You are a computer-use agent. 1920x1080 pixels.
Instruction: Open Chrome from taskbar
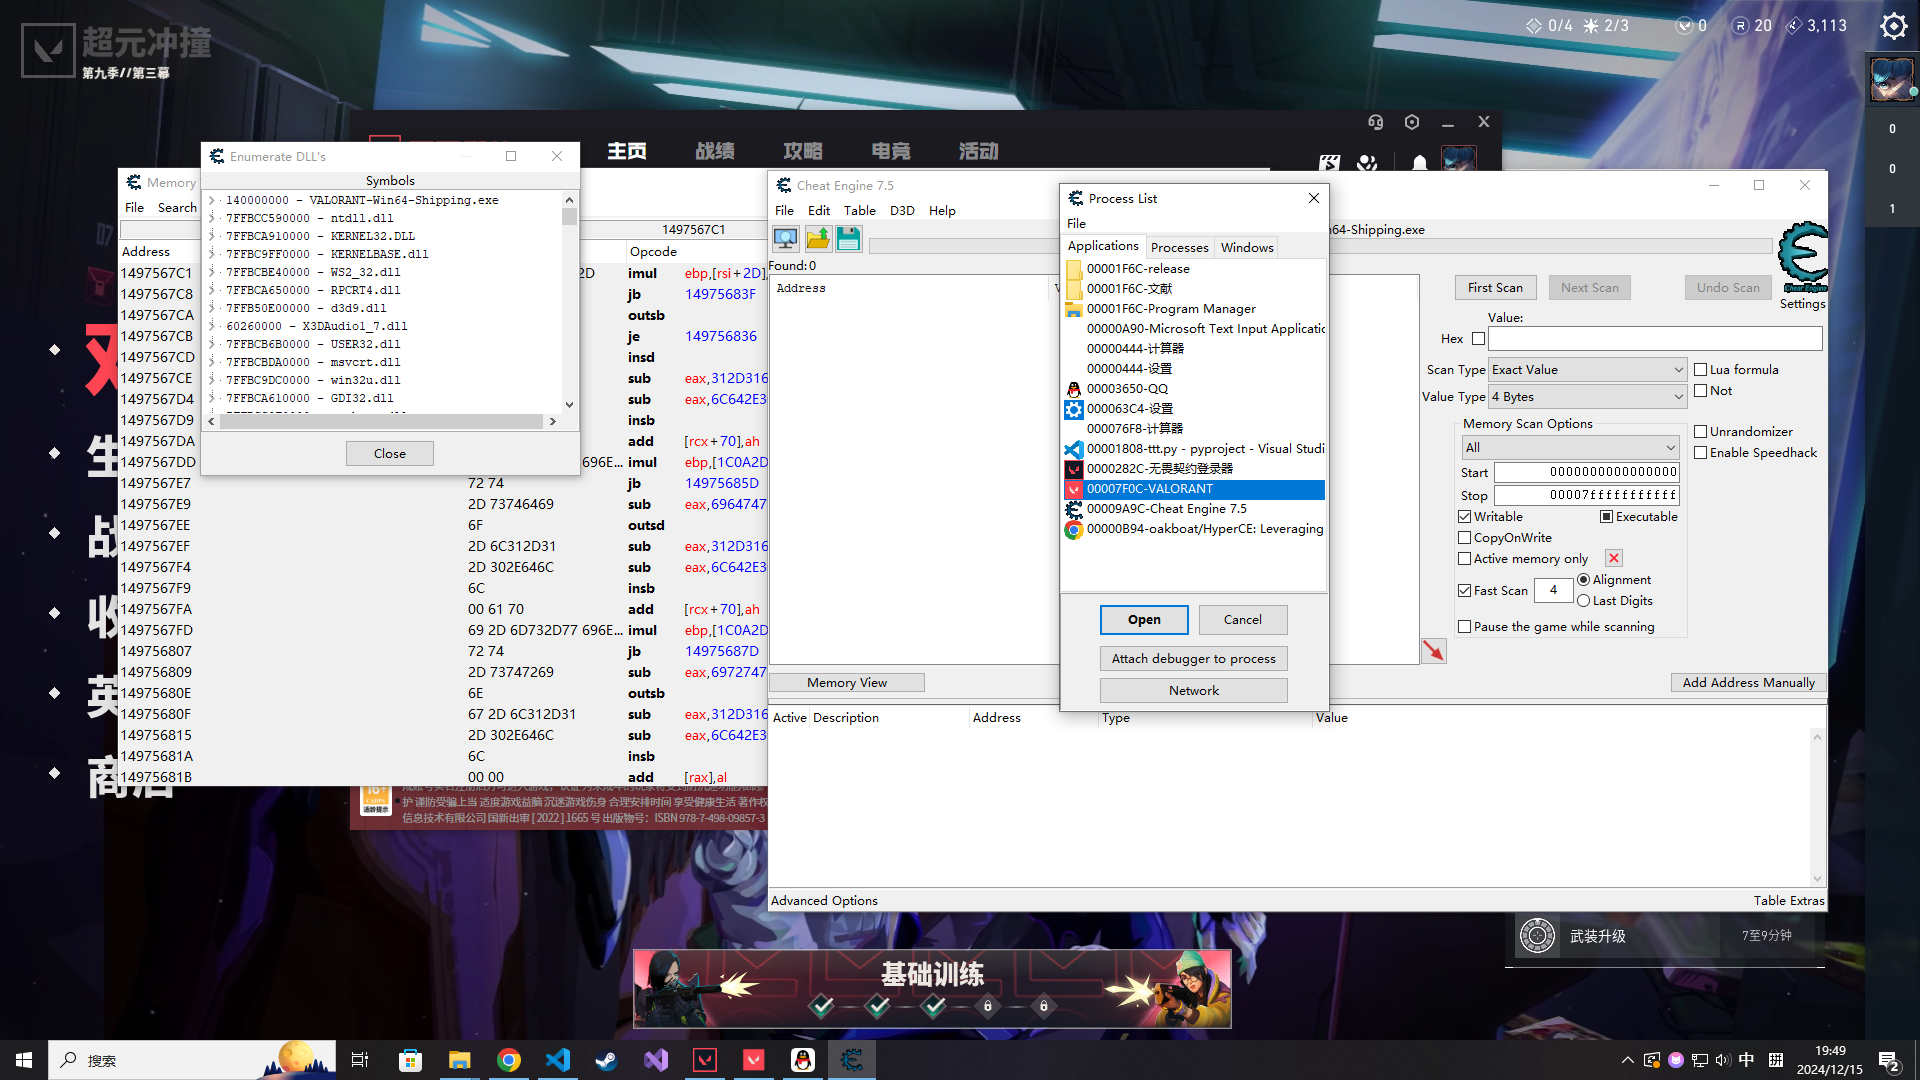point(508,1060)
